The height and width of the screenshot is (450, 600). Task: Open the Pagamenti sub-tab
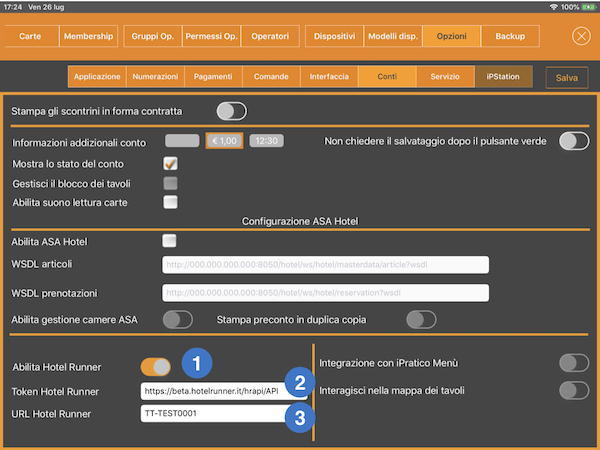pos(213,77)
